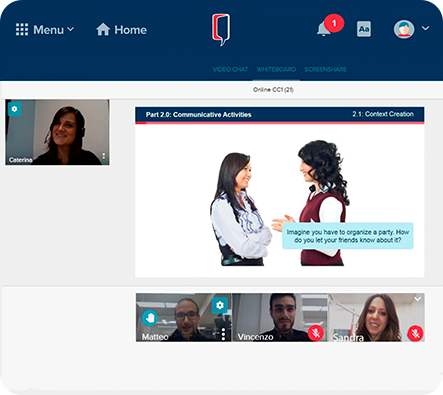
Task: Open settings gear on Caterina's video
Action: 14,109
